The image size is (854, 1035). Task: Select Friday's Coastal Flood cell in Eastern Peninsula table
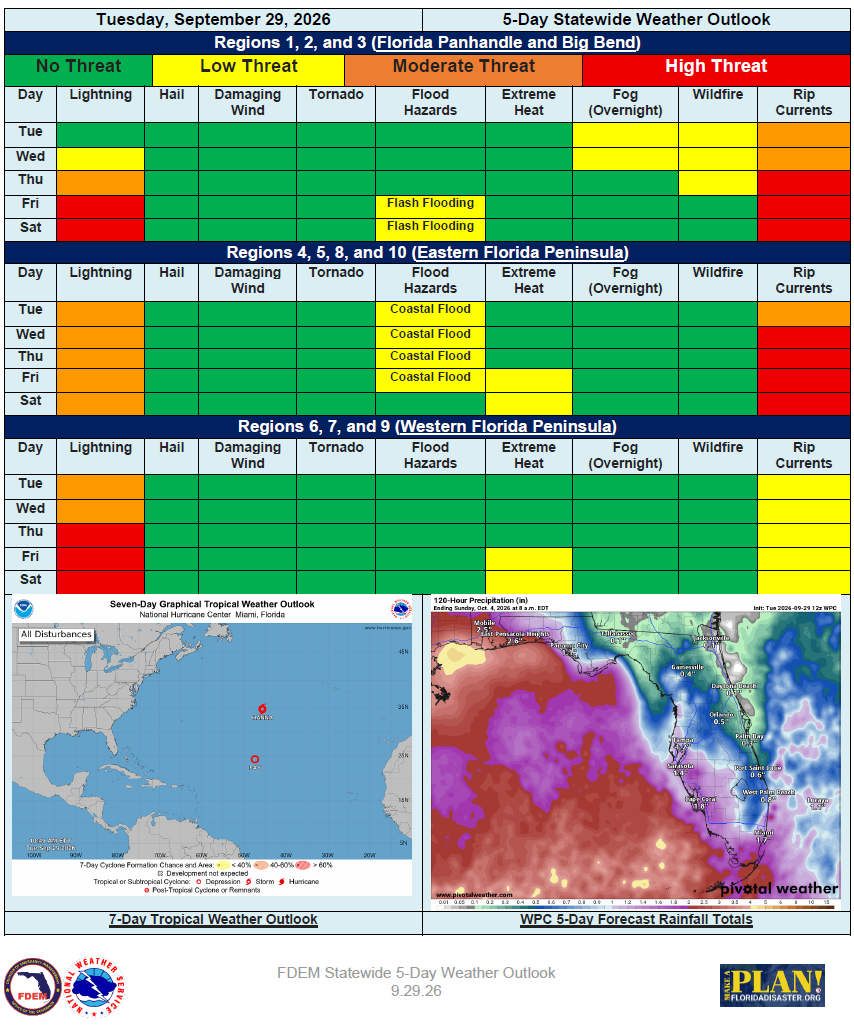430,380
